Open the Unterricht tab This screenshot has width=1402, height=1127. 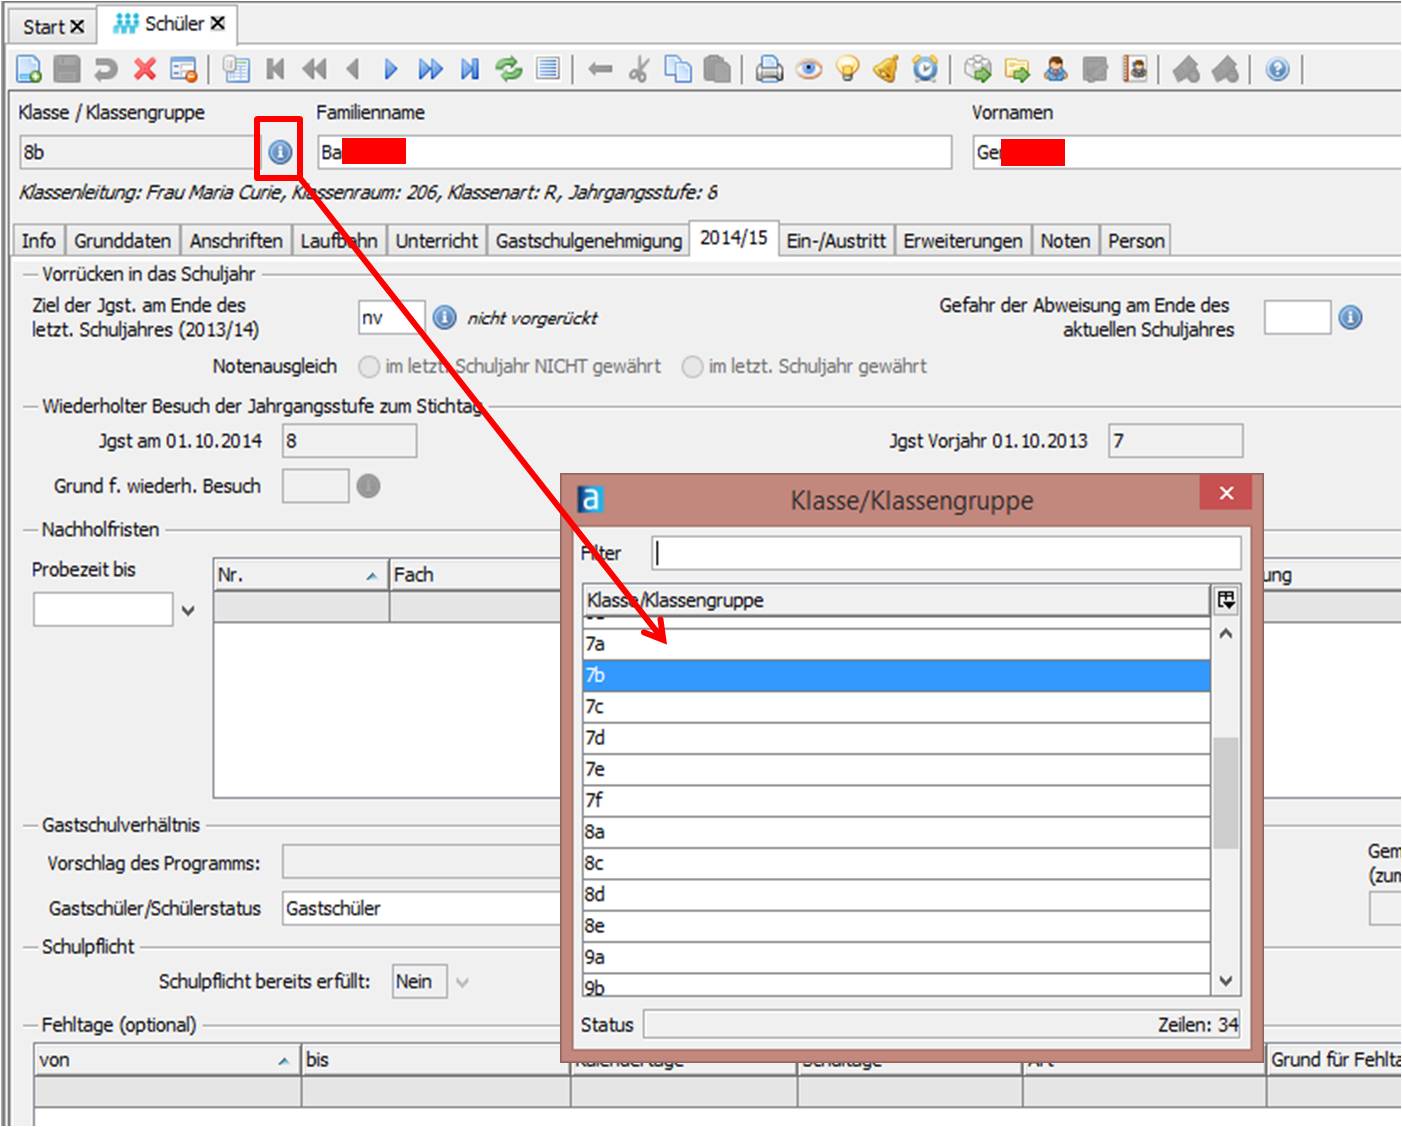point(437,241)
